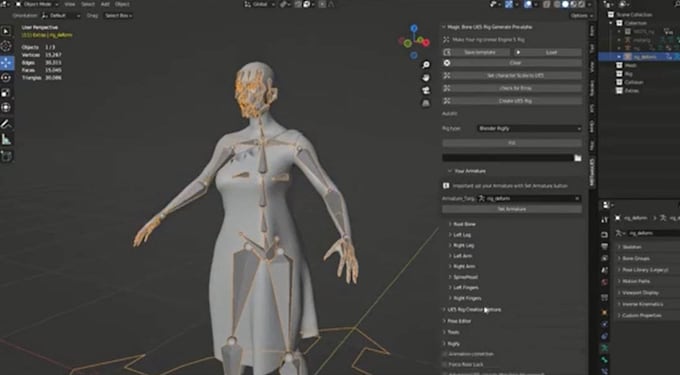Image resolution: width=680 pixels, height=375 pixels.
Task: Switch to Rendered viewport shading
Action: [x=581, y=4]
